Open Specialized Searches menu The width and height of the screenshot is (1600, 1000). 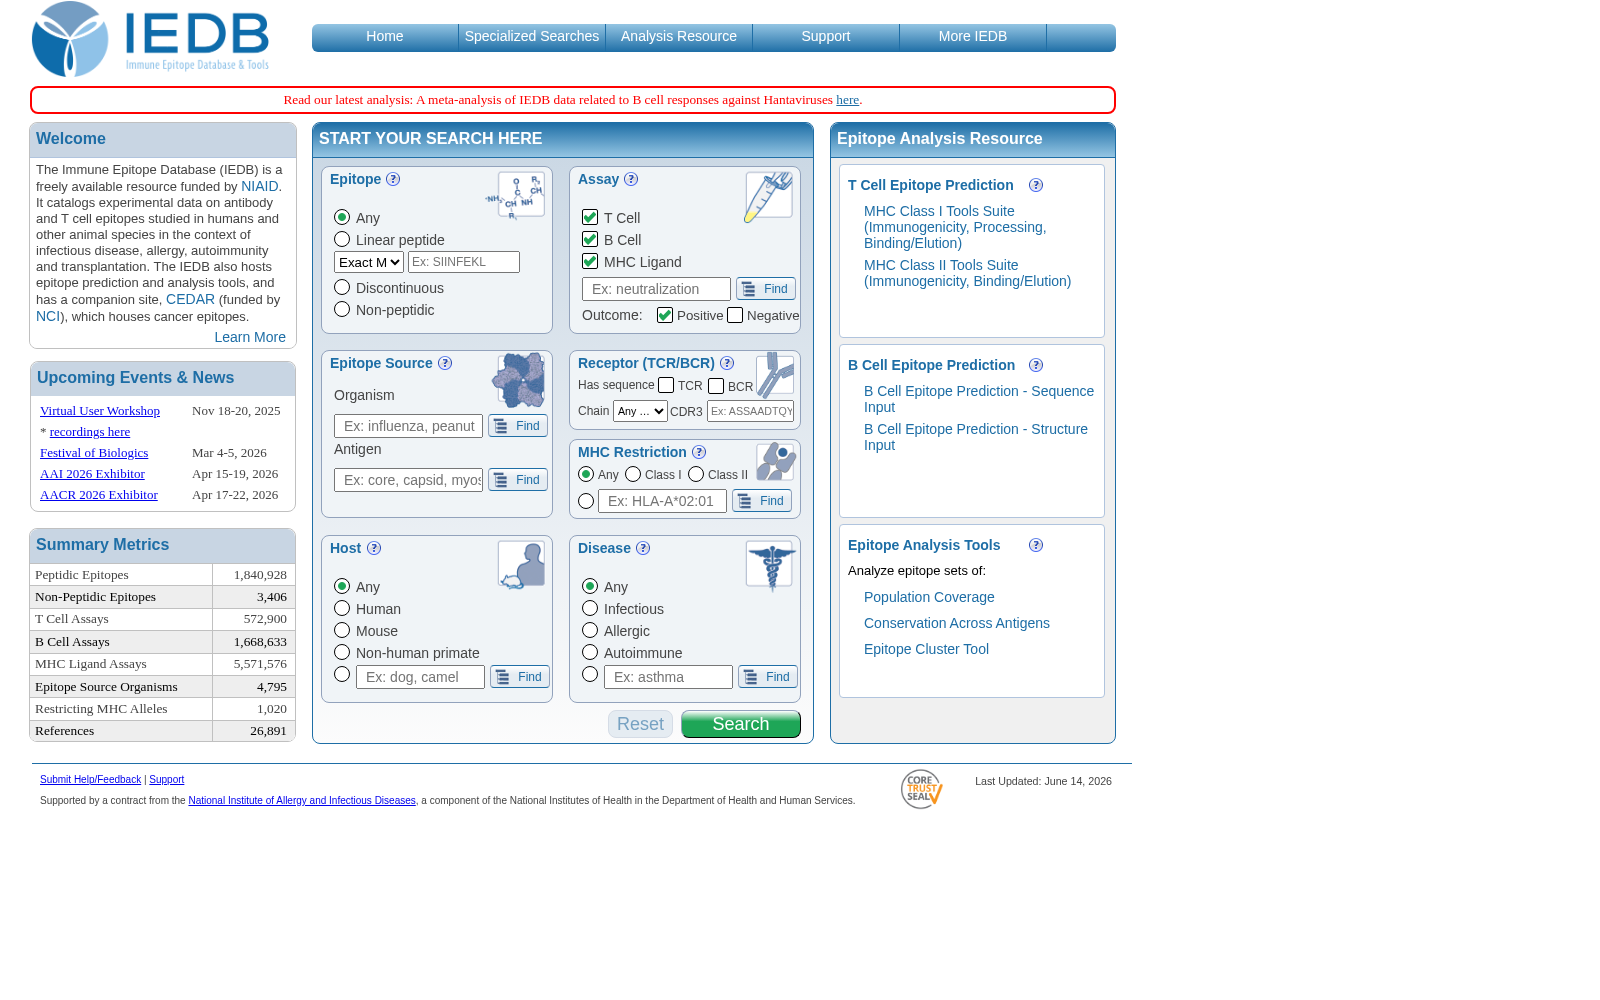pyautogui.click(x=532, y=37)
